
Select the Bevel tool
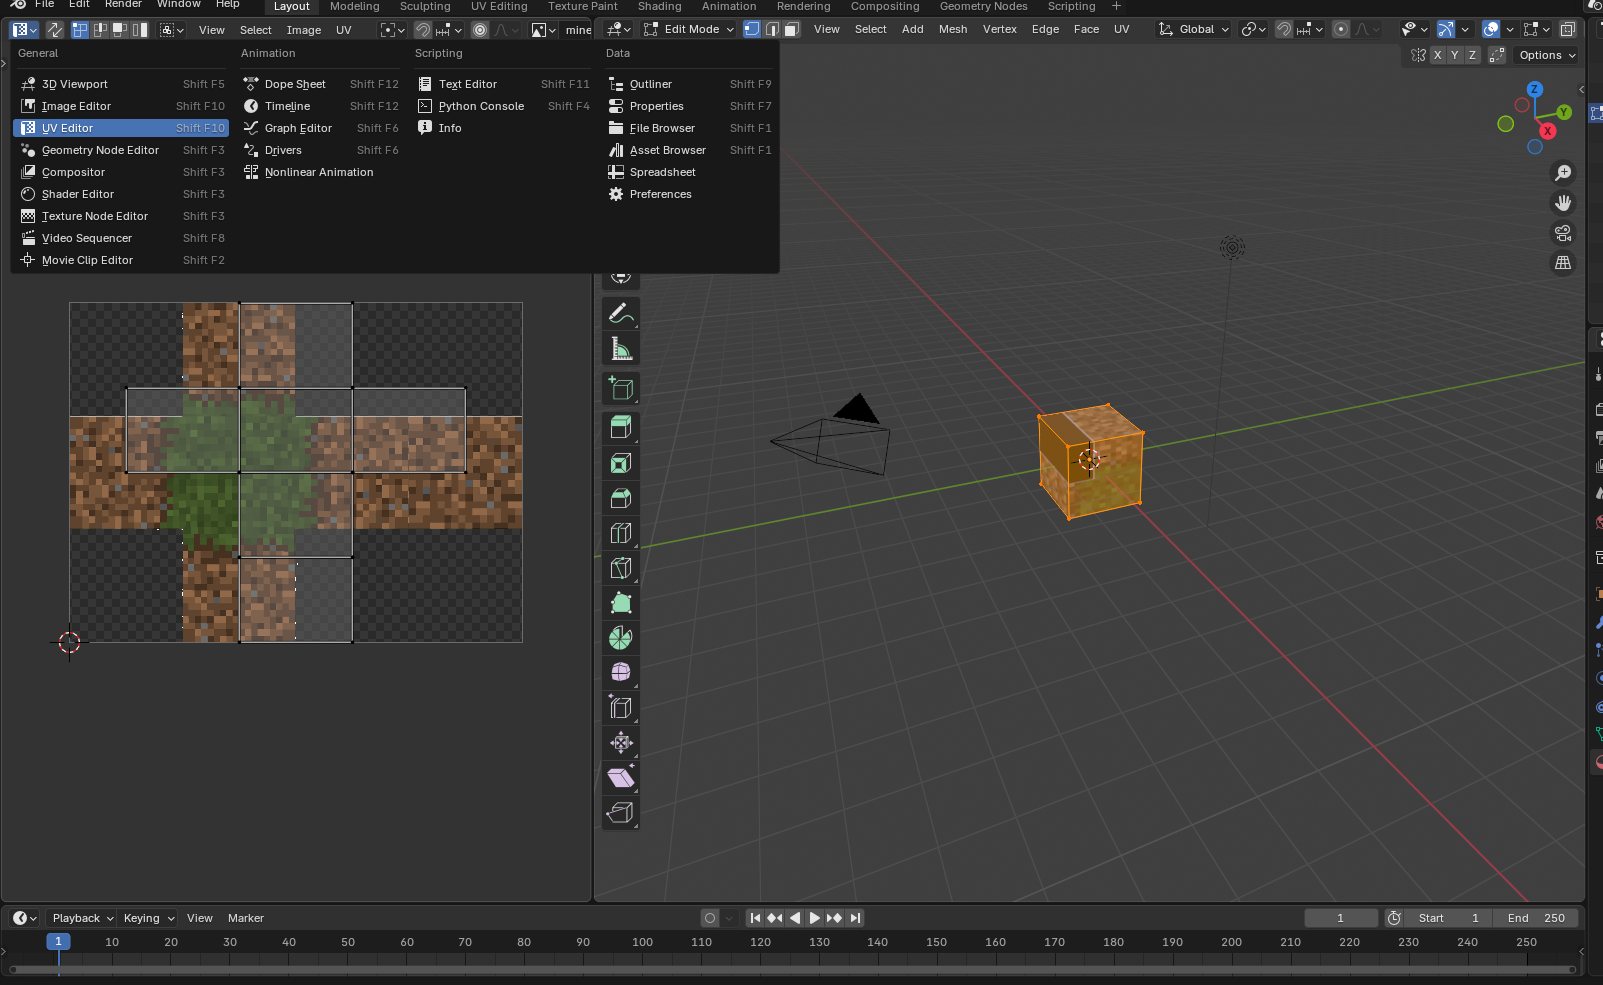click(x=621, y=498)
